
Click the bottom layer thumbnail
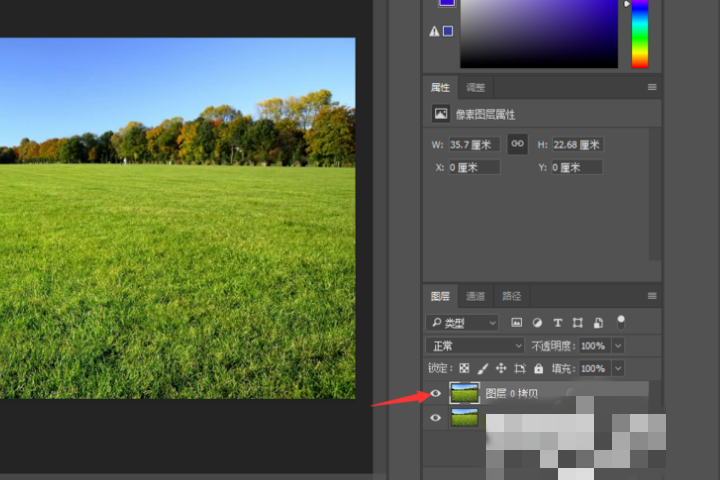pos(464,418)
